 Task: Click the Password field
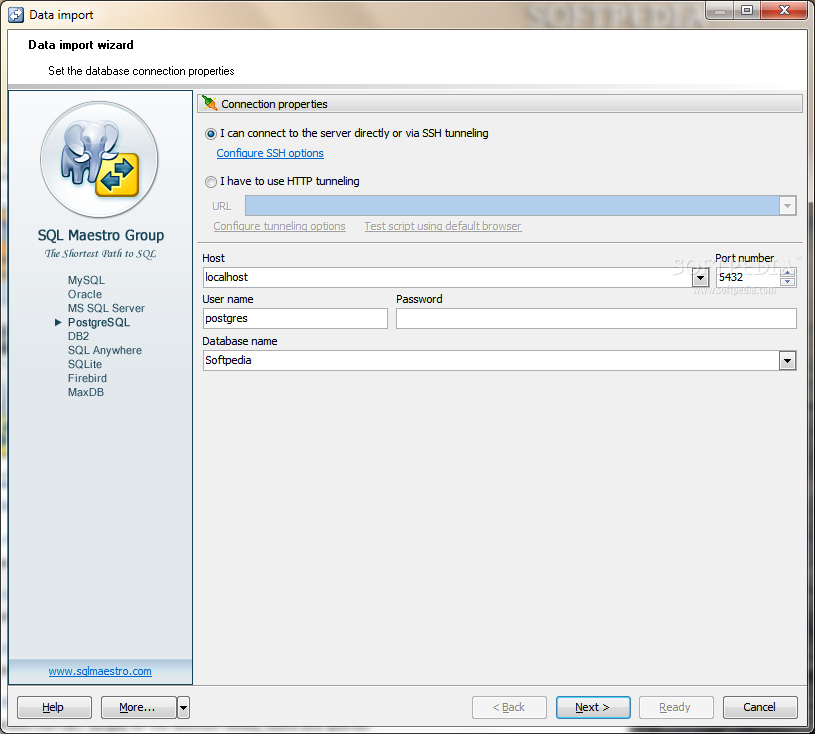click(596, 319)
